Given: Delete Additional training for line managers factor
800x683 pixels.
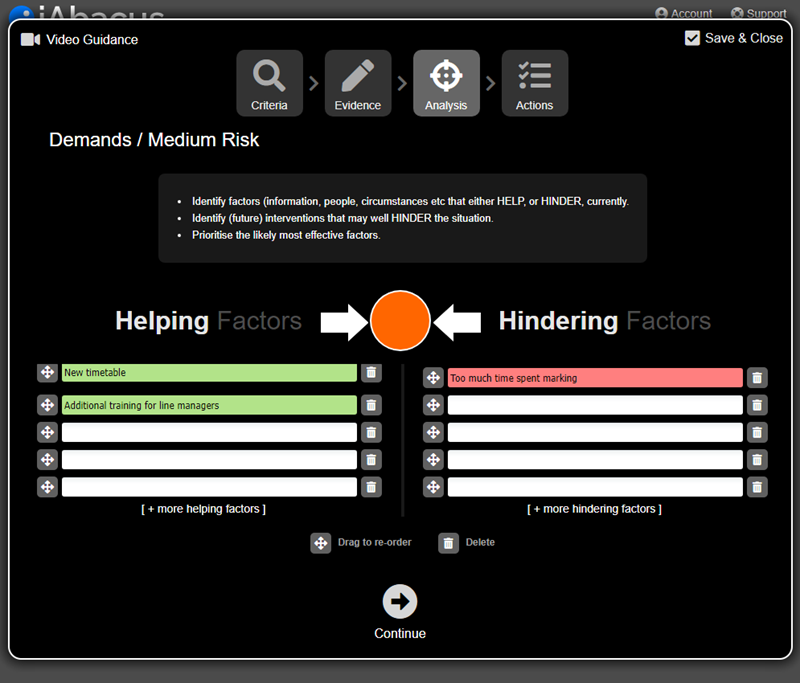Looking at the screenshot, I should coord(371,405).
